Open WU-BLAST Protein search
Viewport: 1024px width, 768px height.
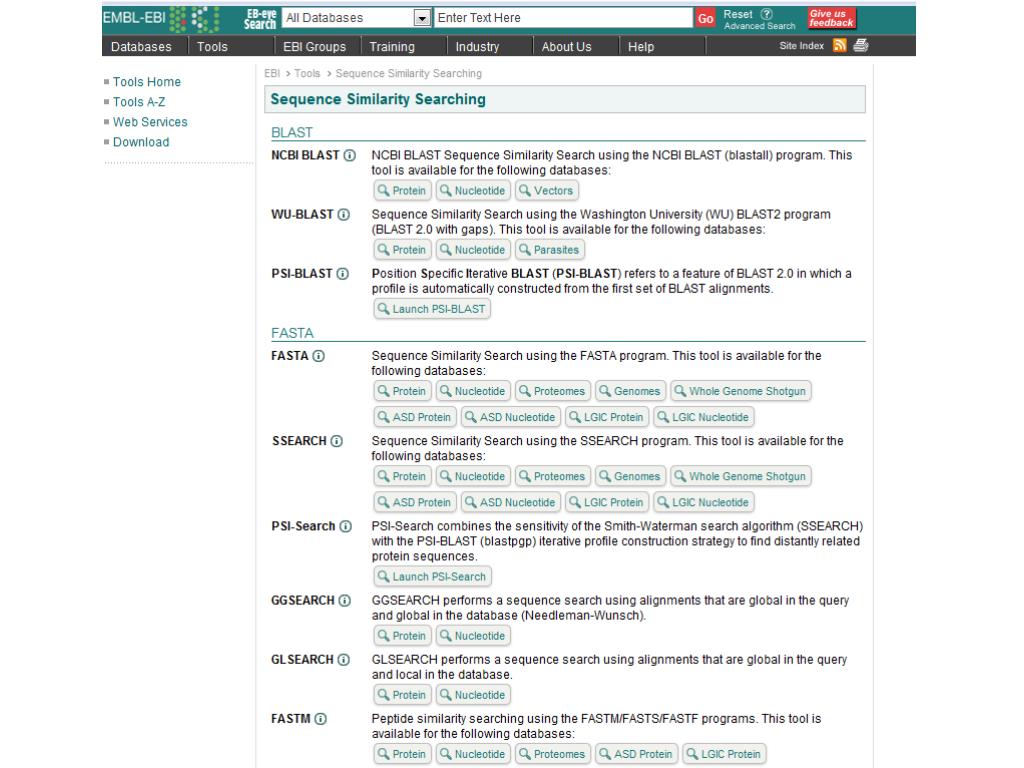402,250
